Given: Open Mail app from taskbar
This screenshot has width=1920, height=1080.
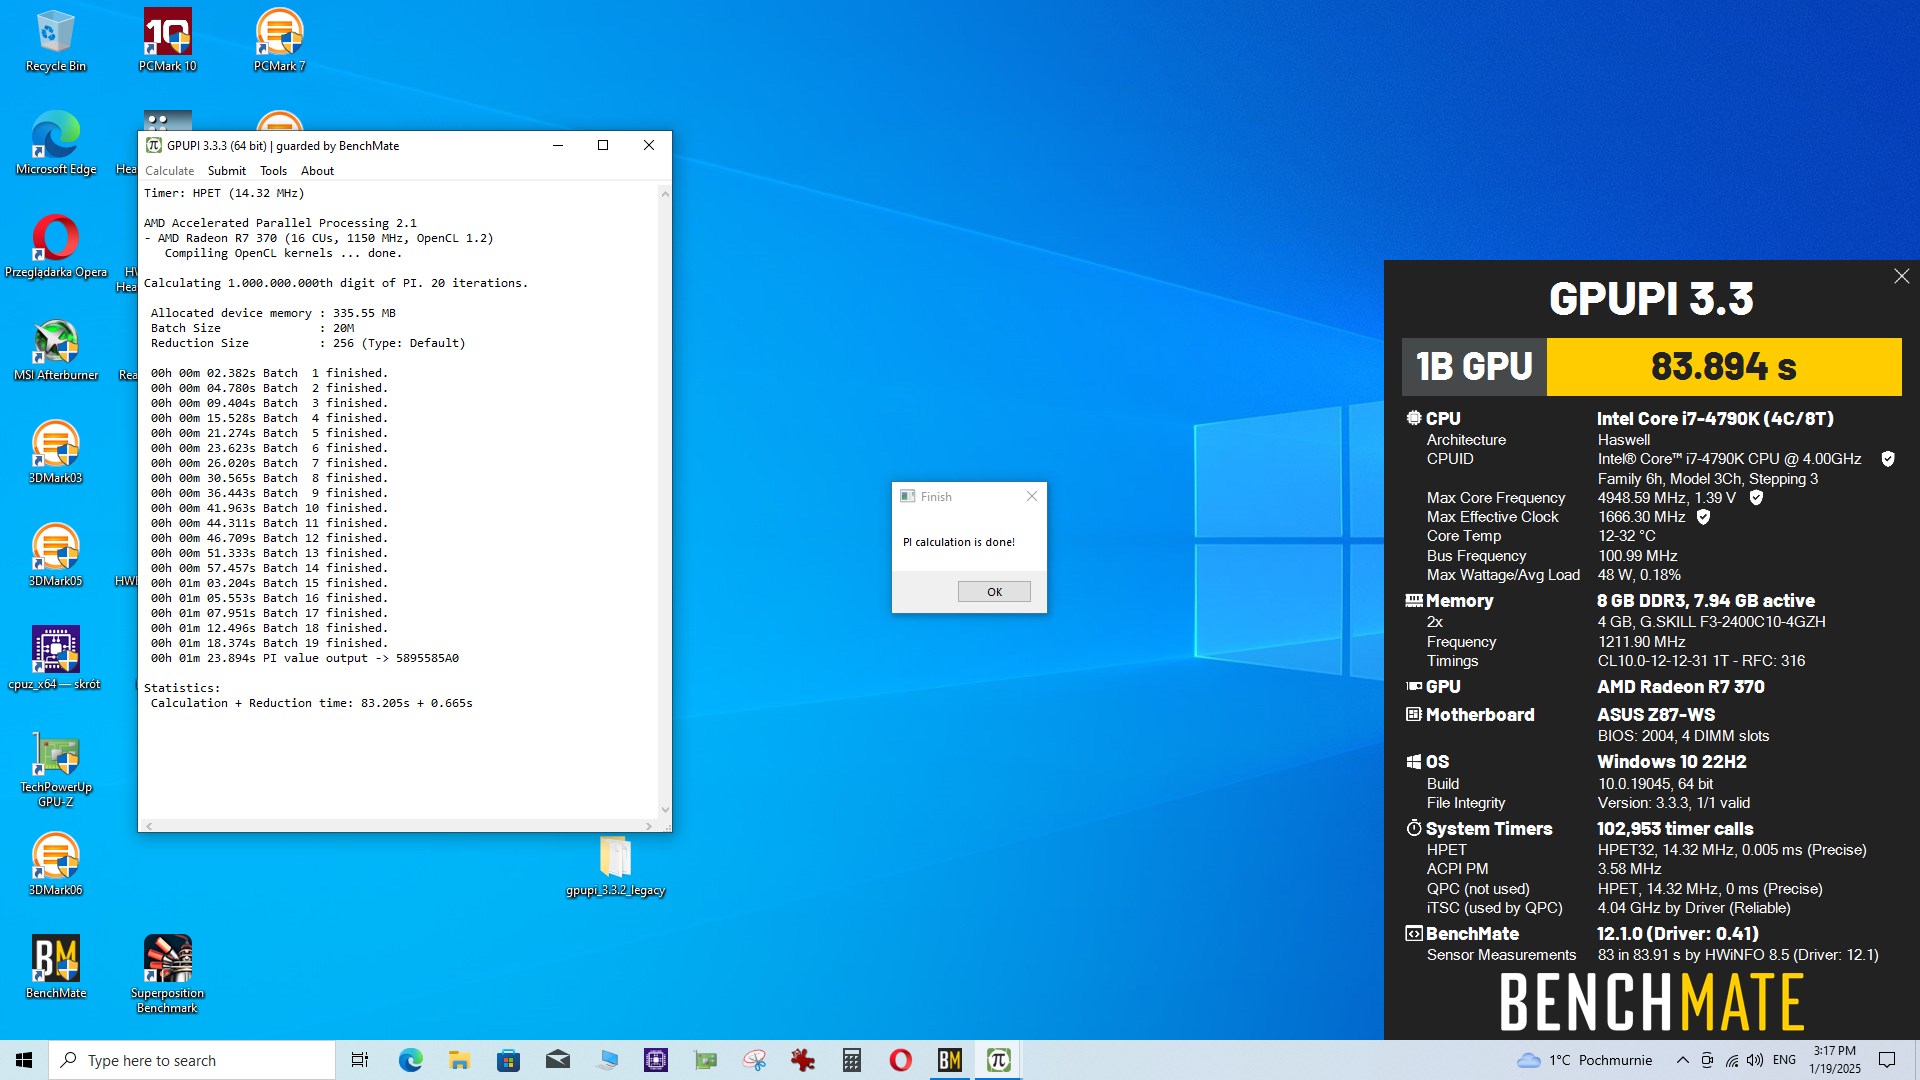Looking at the screenshot, I should tap(558, 1060).
